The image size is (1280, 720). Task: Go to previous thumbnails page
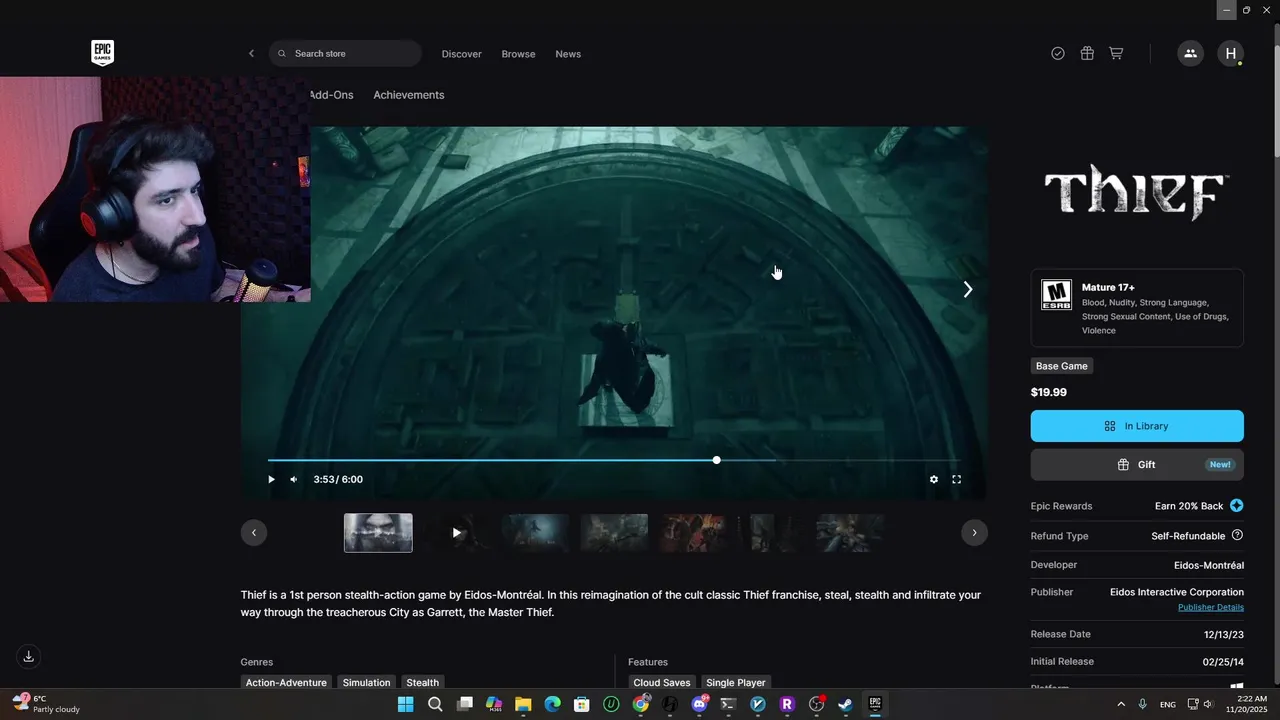[x=254, y=533]
